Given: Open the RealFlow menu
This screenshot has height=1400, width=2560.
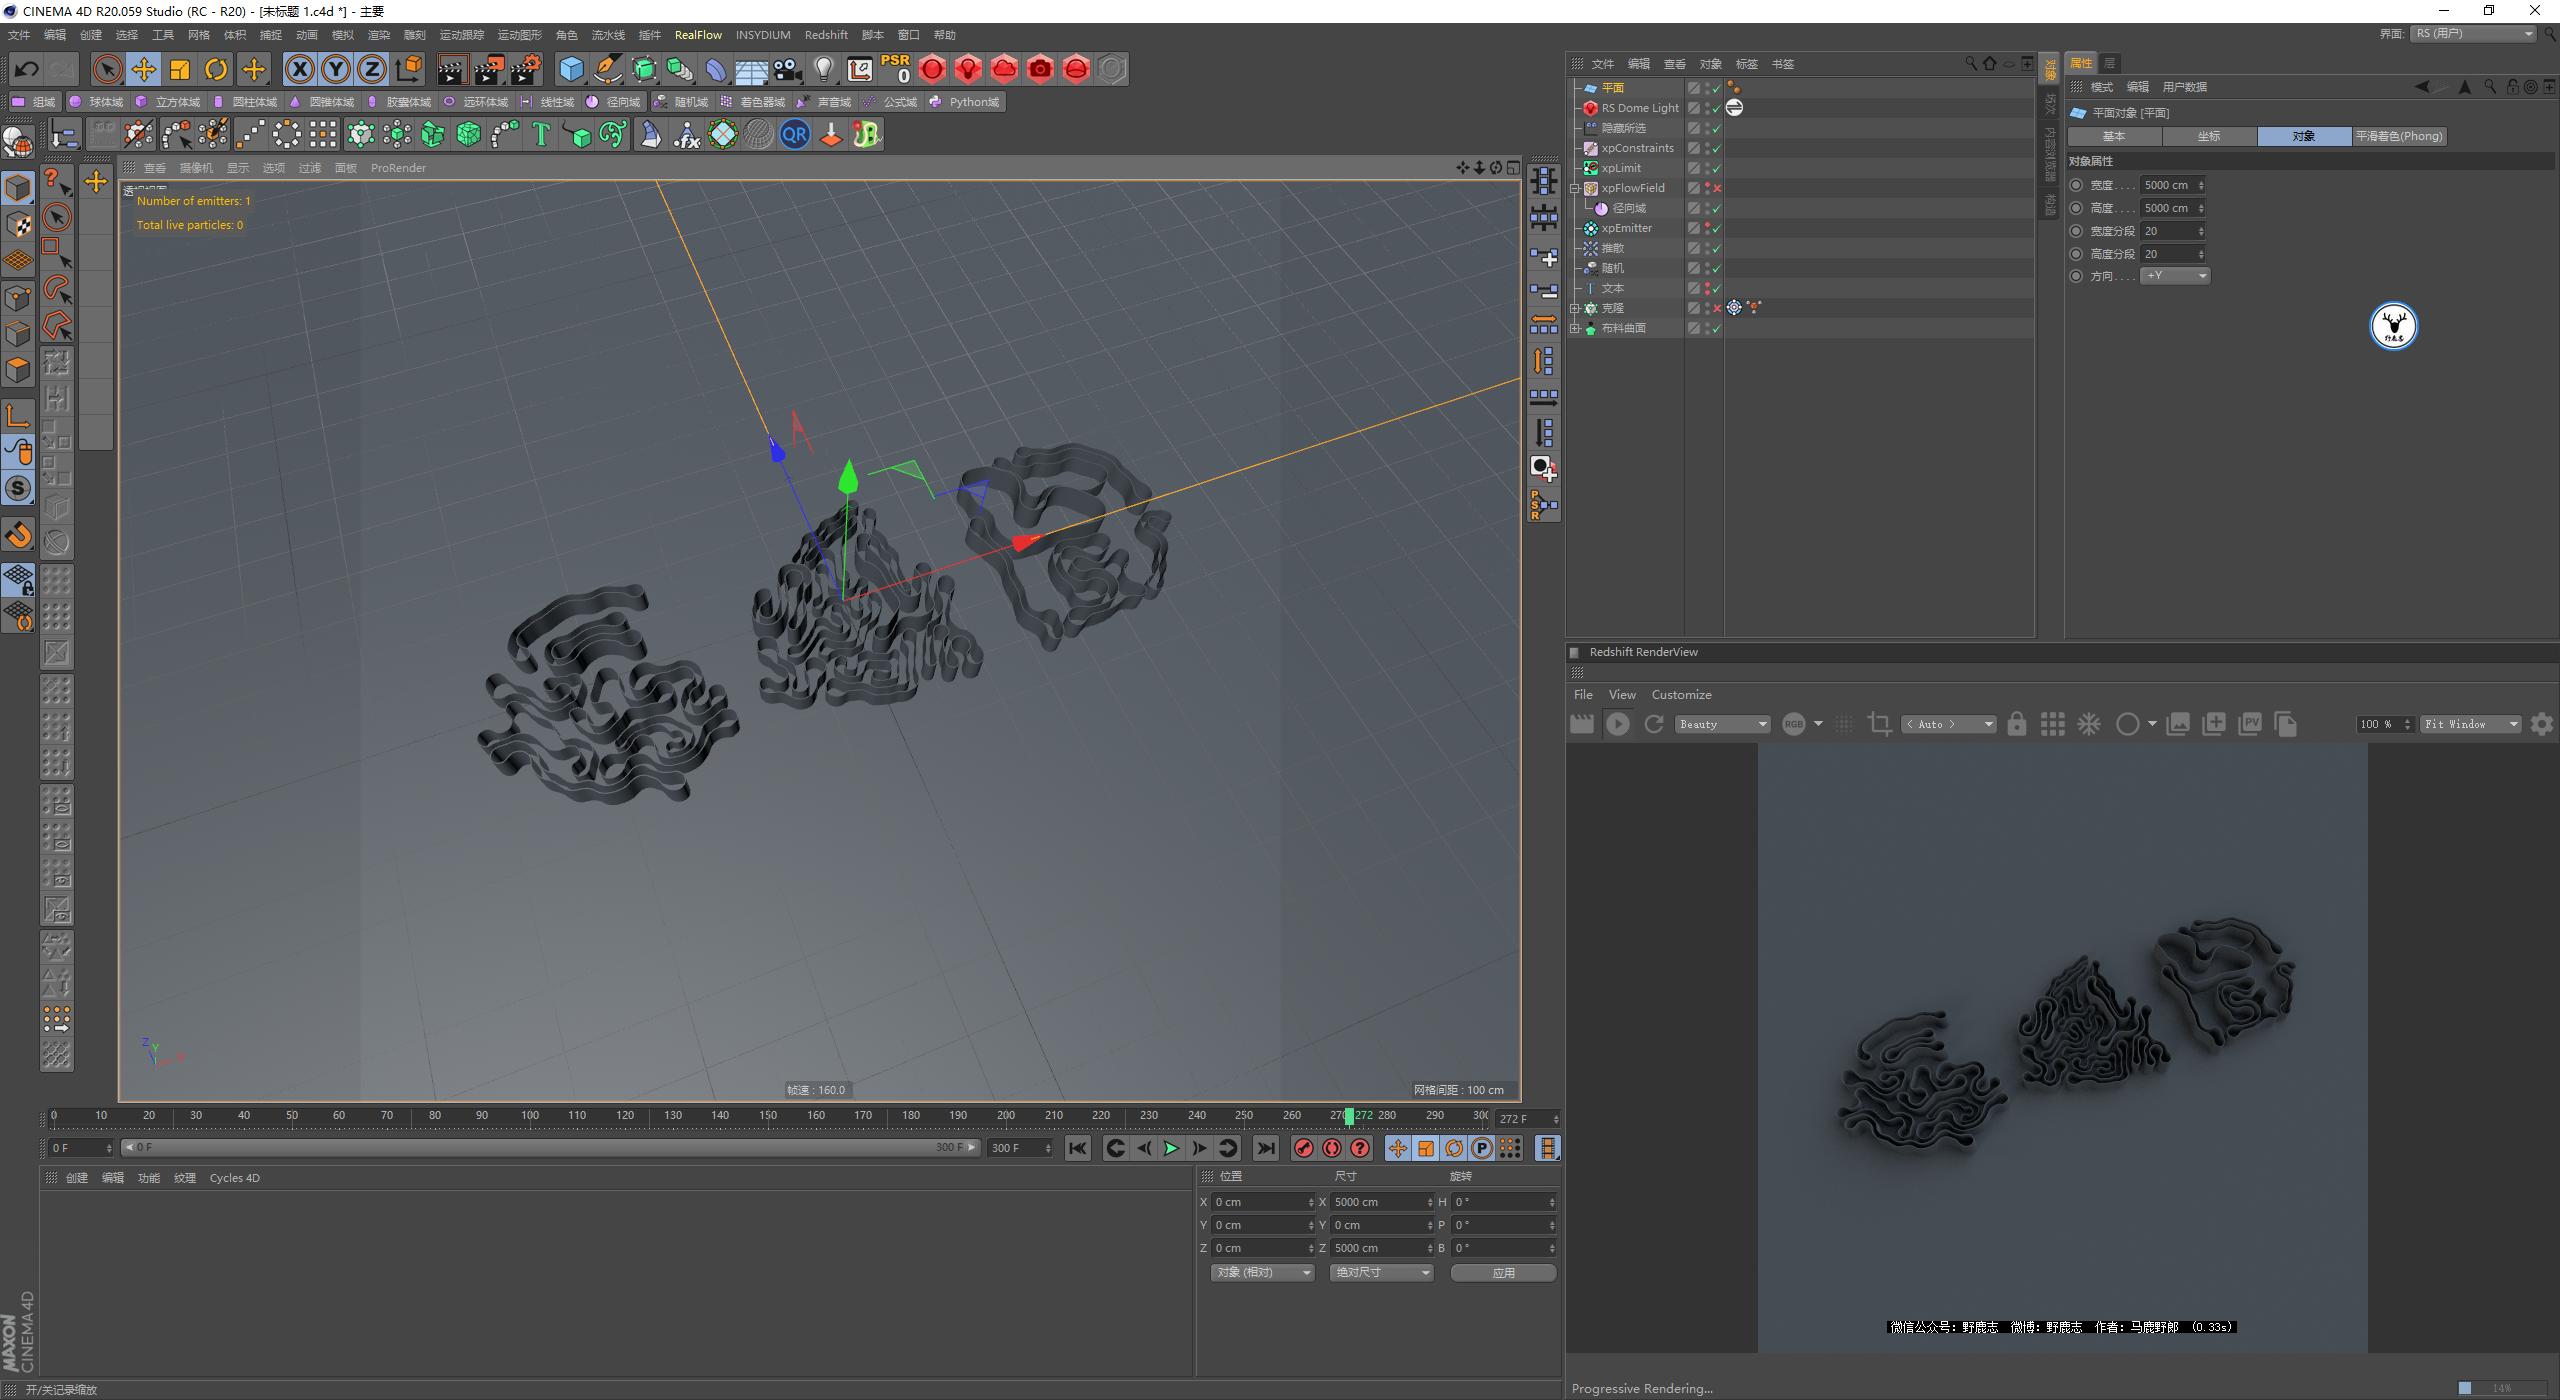Looking at the screenshot, I should point(698,34).
